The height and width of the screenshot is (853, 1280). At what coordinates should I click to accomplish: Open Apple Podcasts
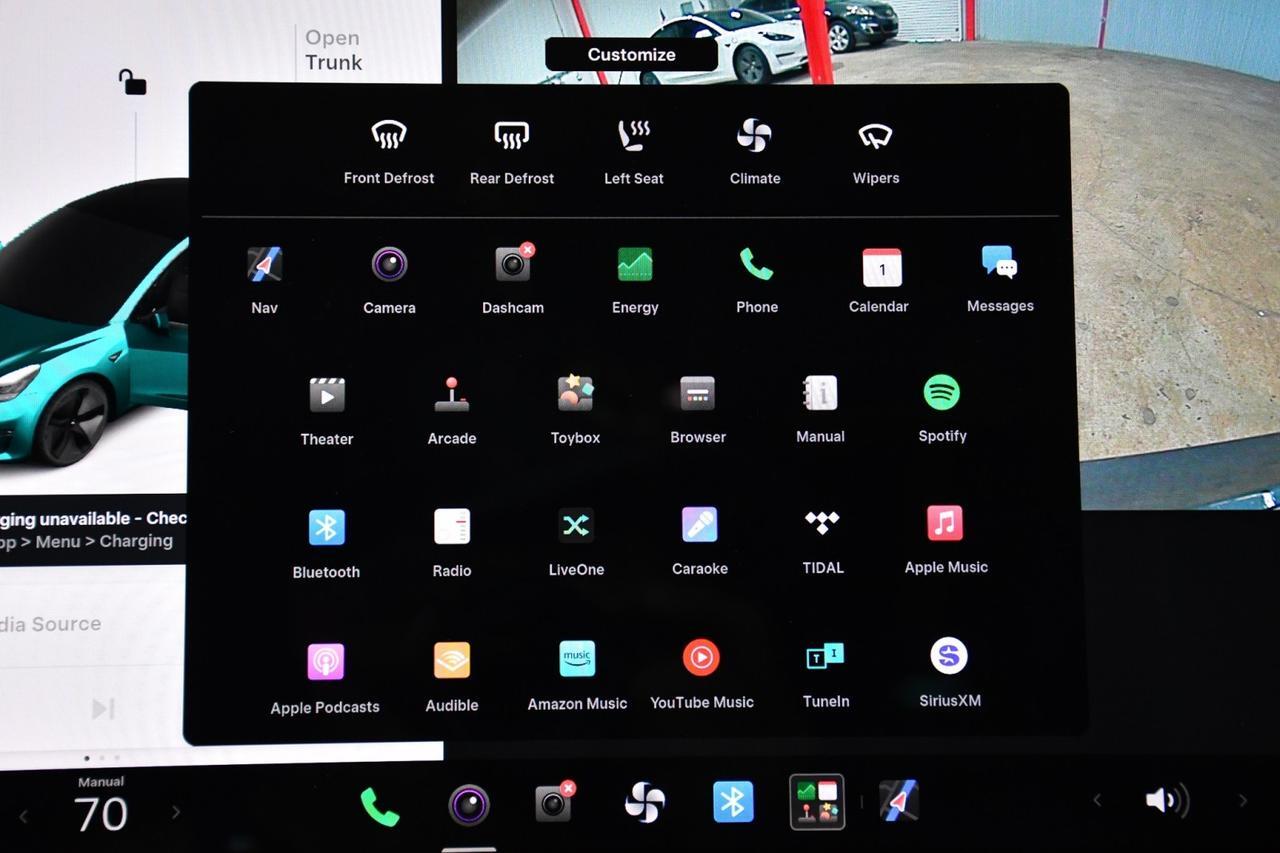[325, 680]
